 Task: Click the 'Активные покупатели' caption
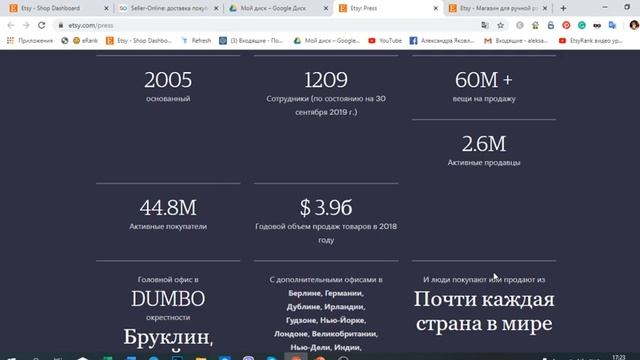click(x=168, y=227)
